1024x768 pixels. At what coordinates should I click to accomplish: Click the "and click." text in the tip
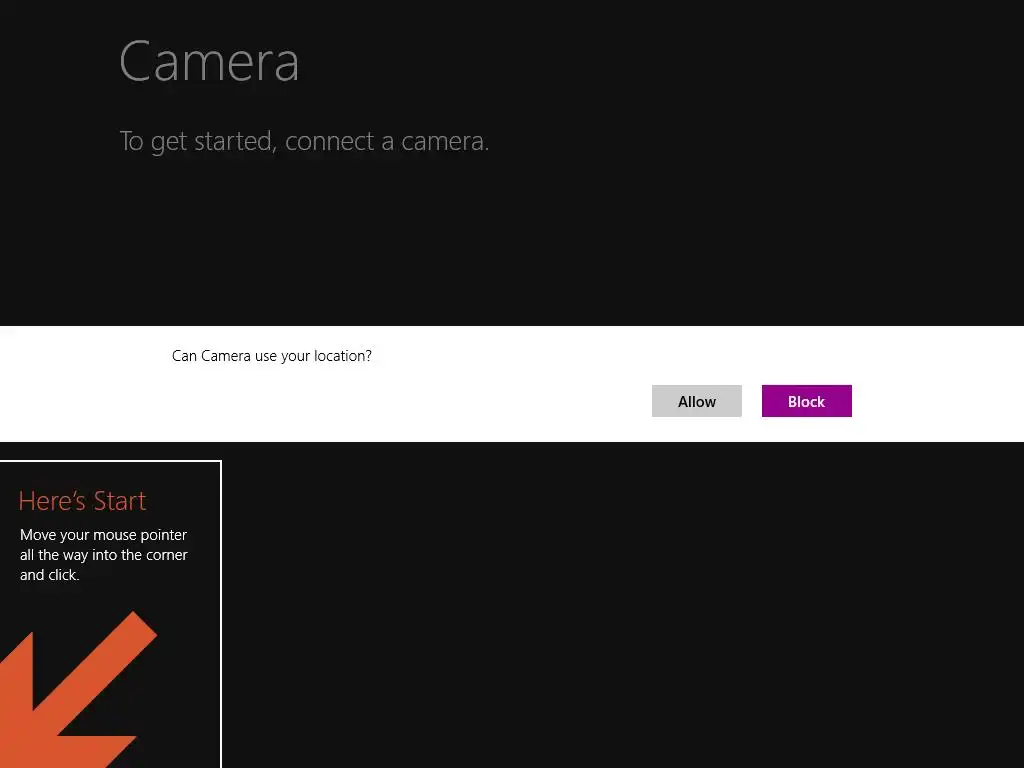tap(50, 575)
